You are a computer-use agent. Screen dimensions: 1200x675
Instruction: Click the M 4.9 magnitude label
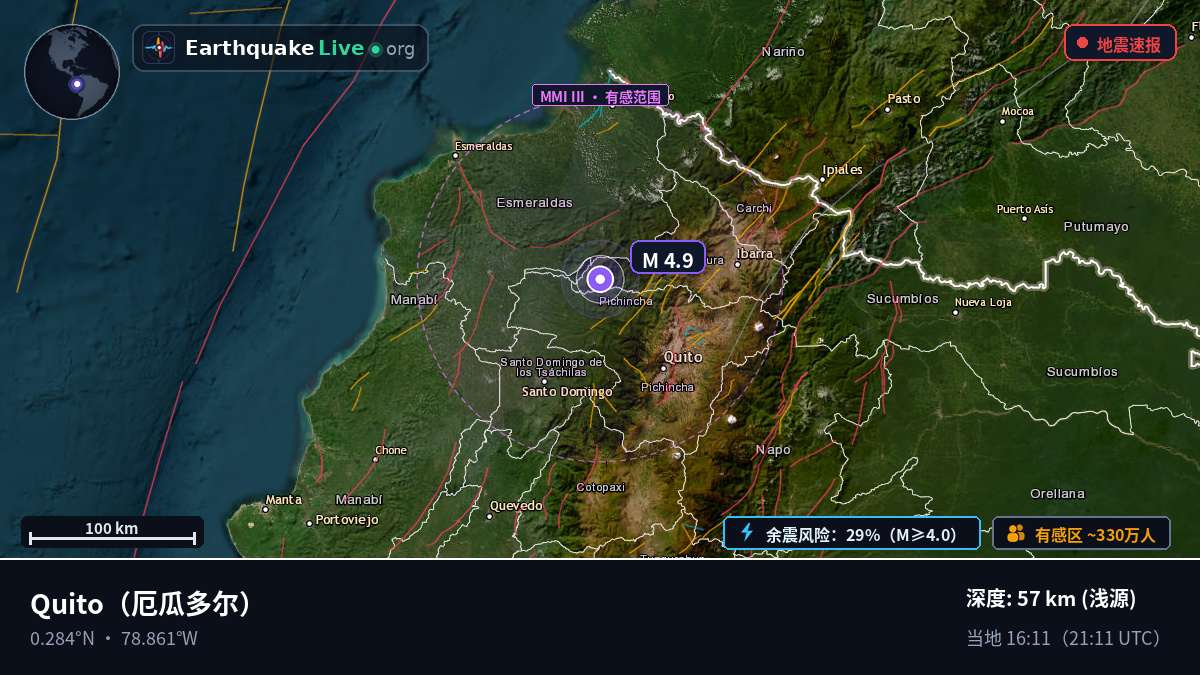668,260
